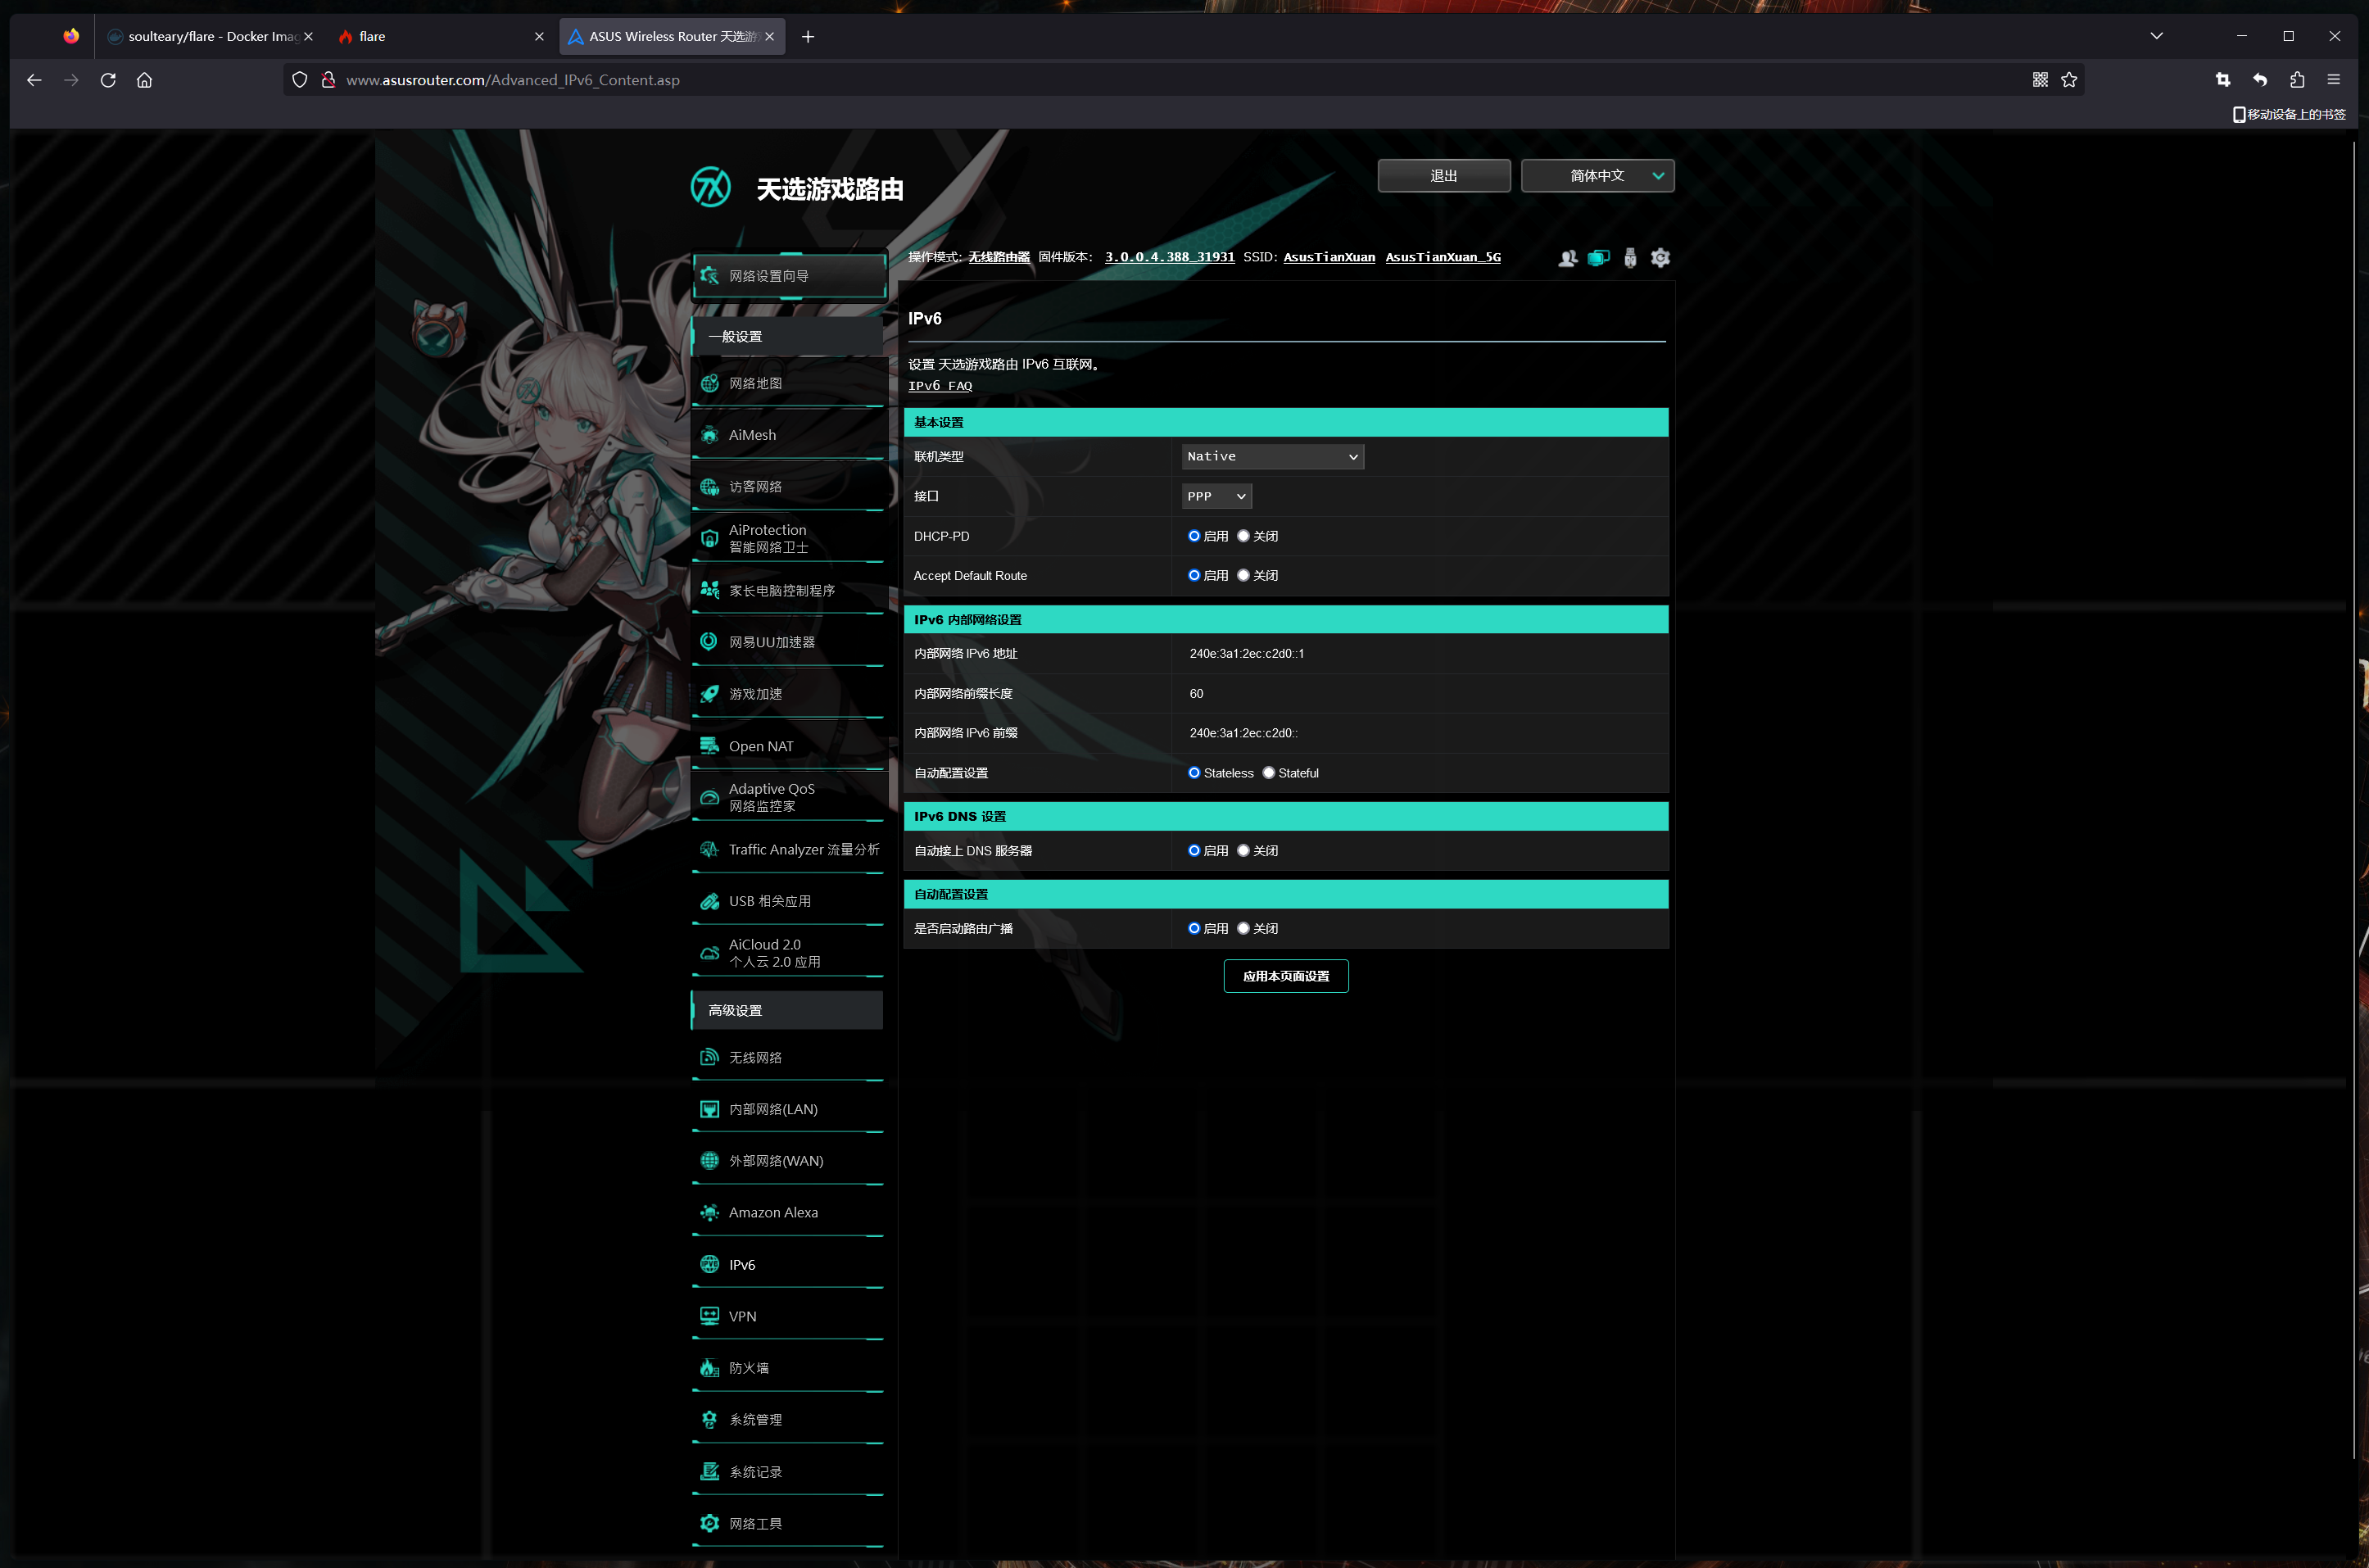Click the settings gear icon near SSID
This screenshot has width=2369, height=1568.
1660,258
